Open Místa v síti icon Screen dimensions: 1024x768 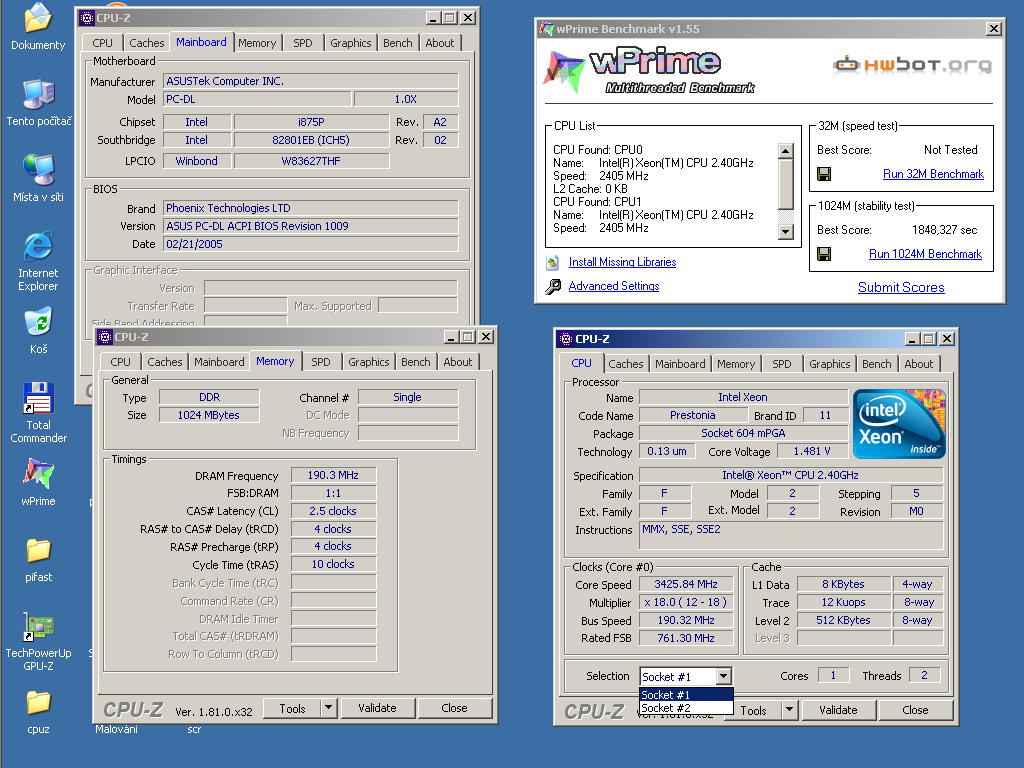[38, 179]
